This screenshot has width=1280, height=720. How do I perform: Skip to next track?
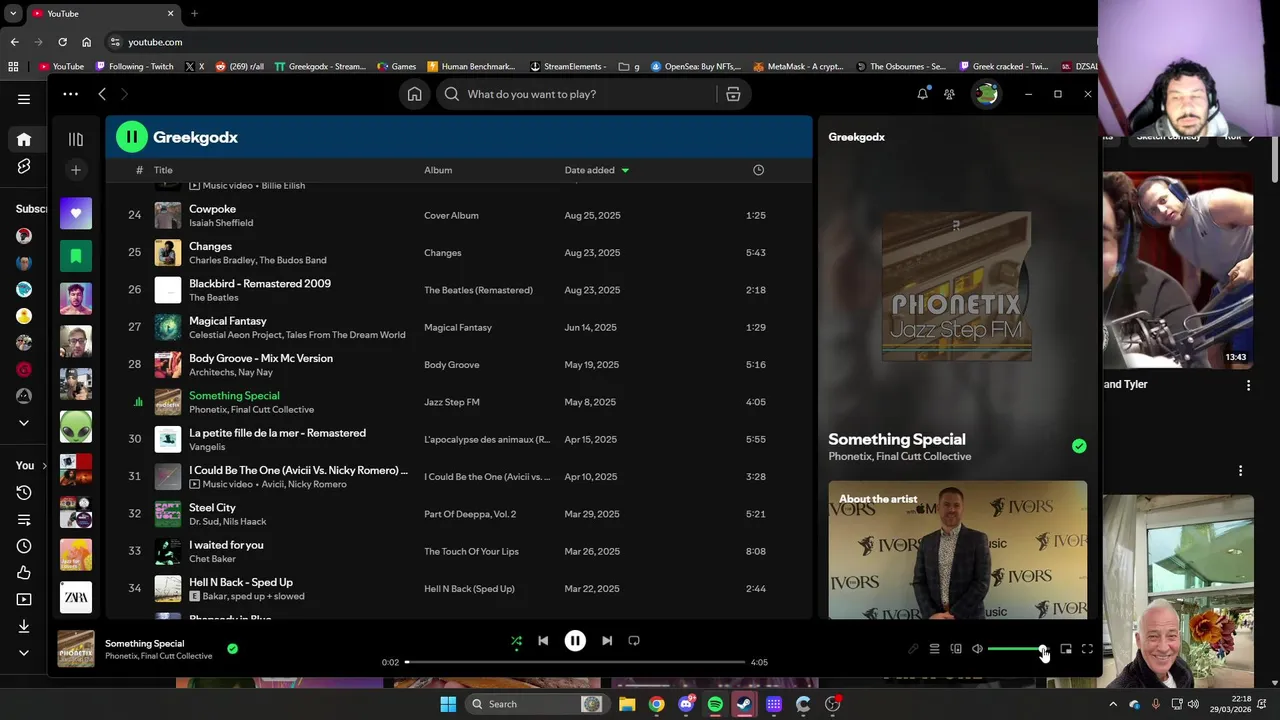(607, 641)
